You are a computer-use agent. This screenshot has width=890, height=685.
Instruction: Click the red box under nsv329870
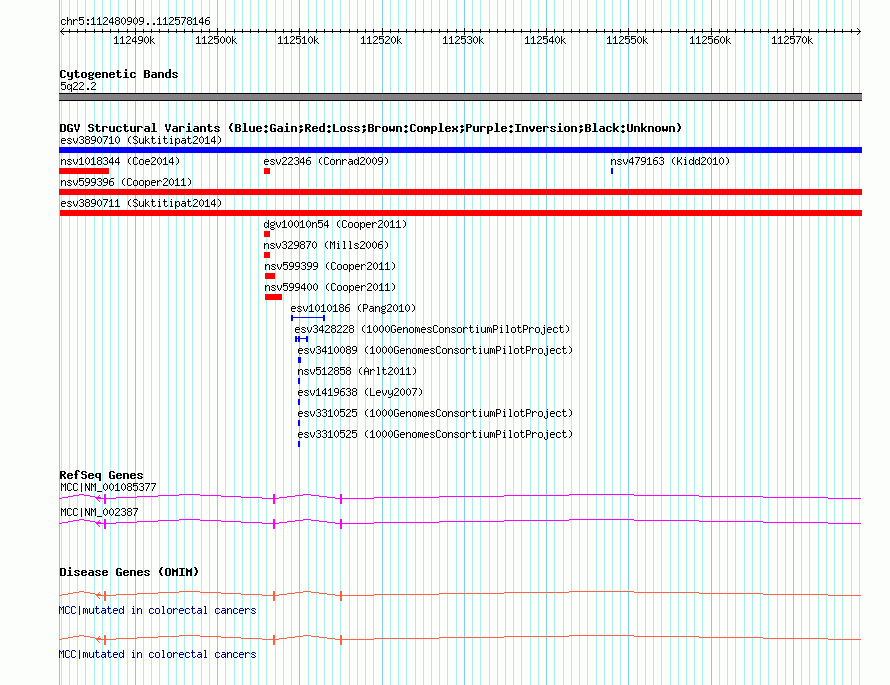tap(267, 255)
